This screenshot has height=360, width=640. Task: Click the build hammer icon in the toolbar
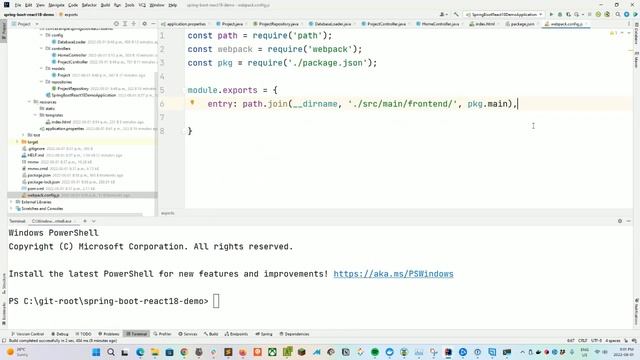[x=456, y=14]
